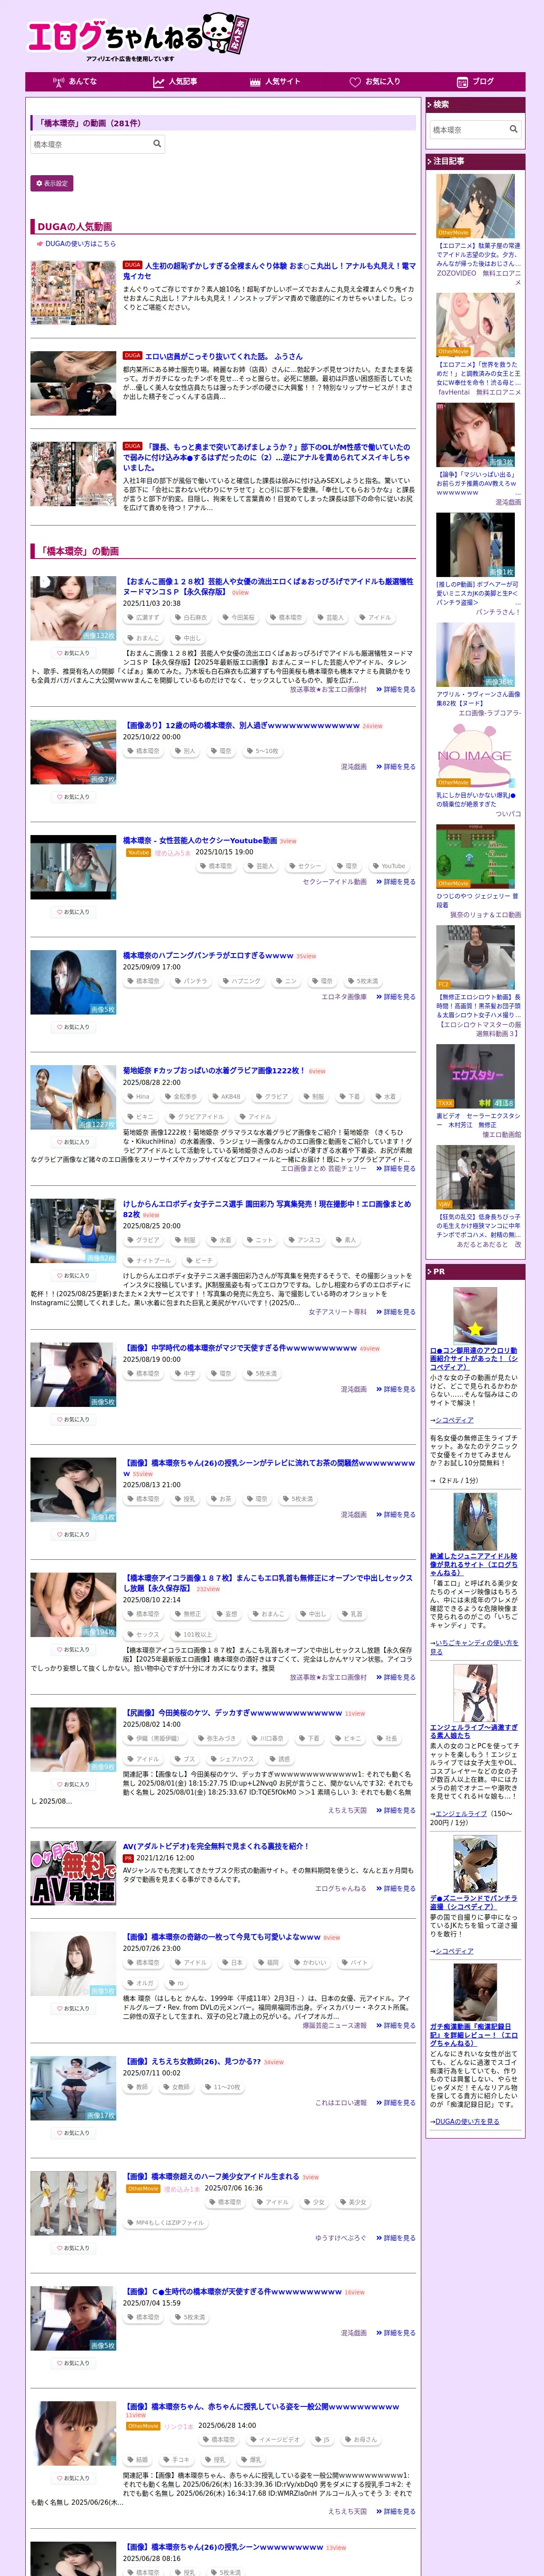This screenshot has height=2576, width=544.
Task: Favorite the 2025/07/04 15:59 post
Action: coord(73,2363)
